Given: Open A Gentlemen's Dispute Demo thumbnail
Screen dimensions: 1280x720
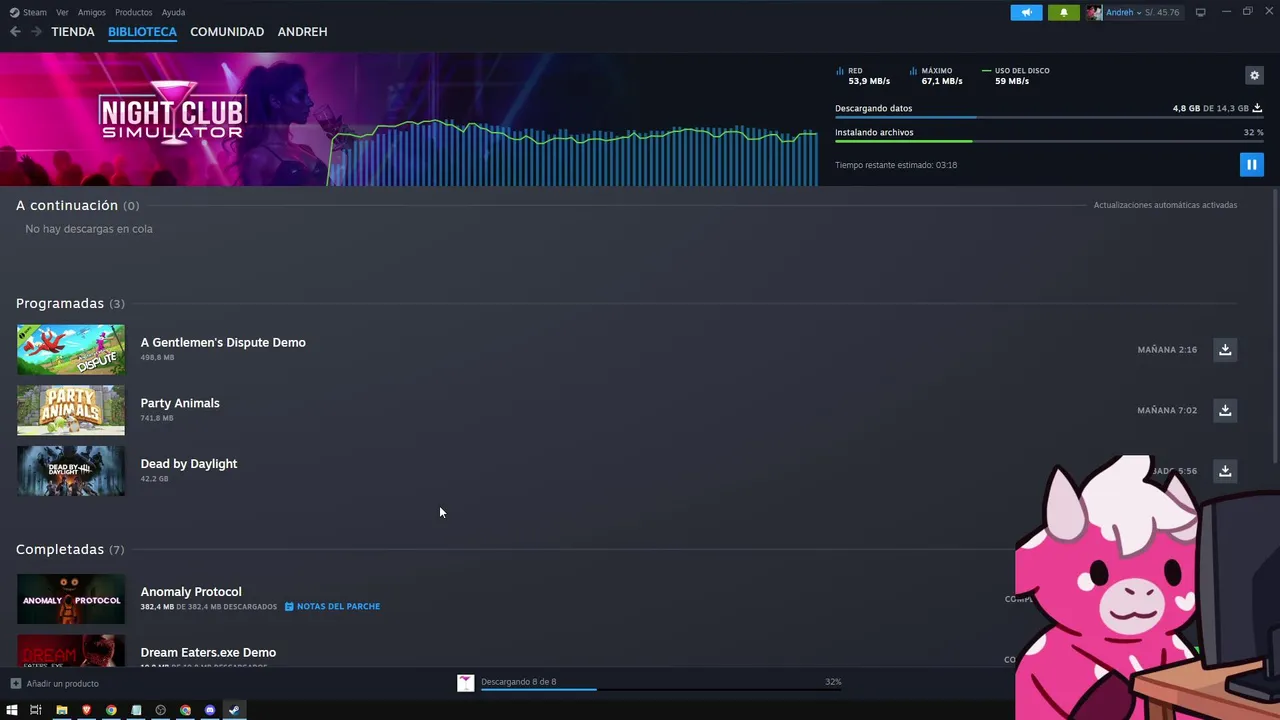Looking at the screenshot, I should click(x=71, y=349).
